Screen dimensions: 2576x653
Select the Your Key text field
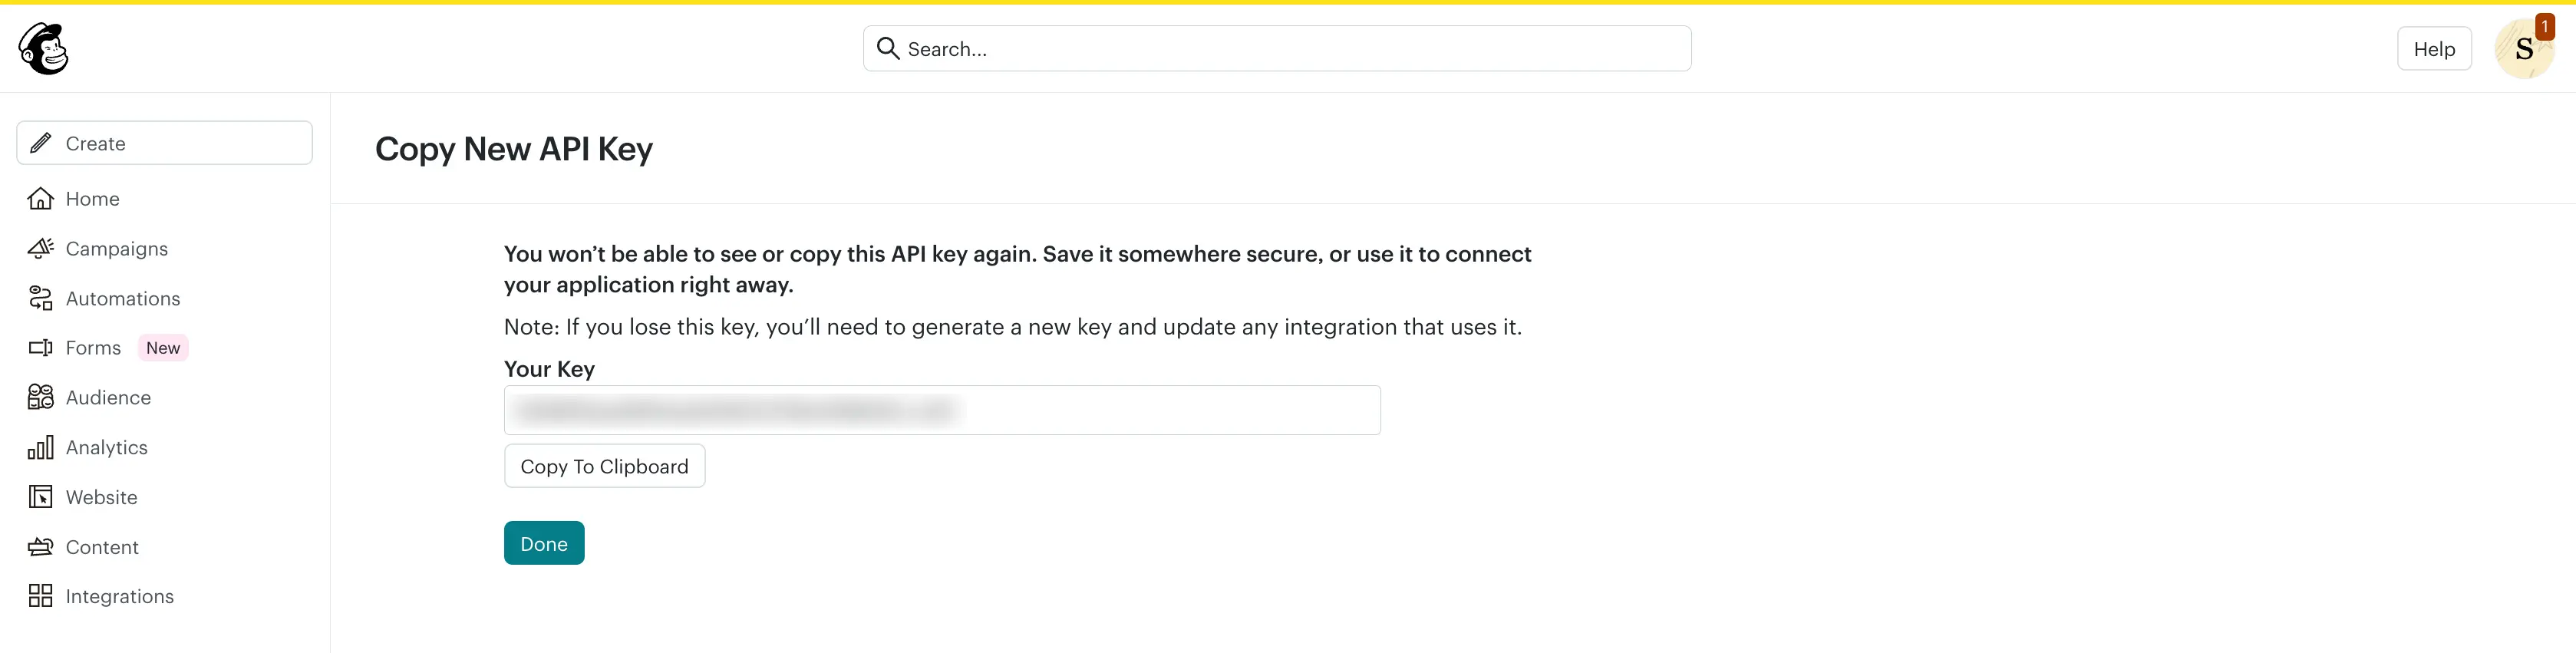[x=942, y=410]
